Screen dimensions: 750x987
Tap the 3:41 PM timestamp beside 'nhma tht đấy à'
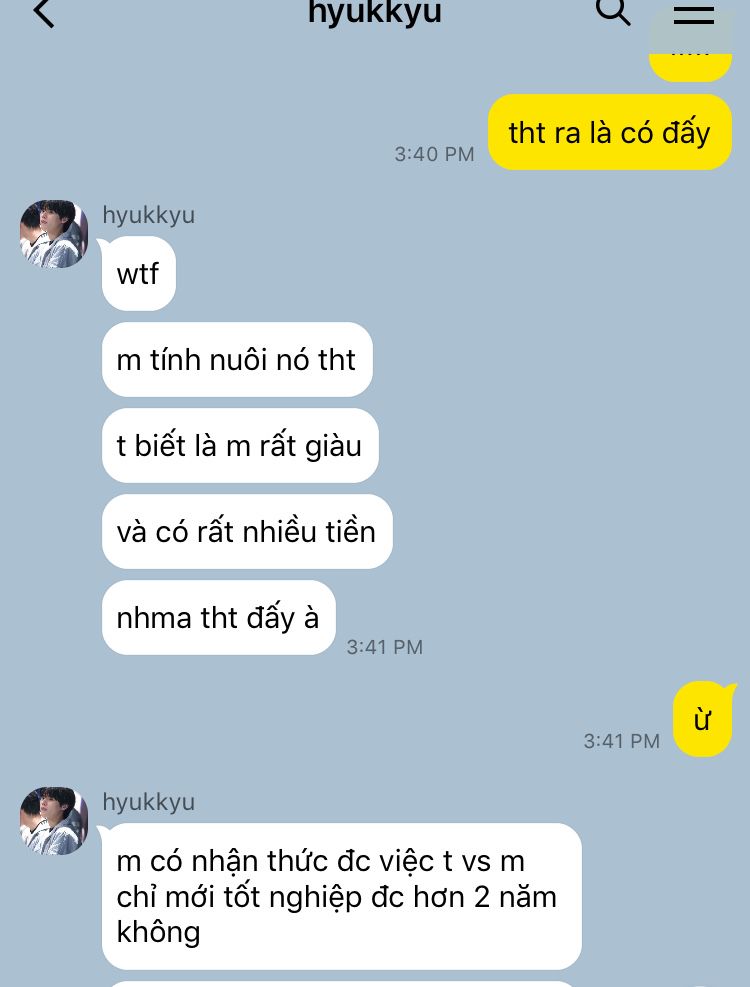[x=385, y=646]
